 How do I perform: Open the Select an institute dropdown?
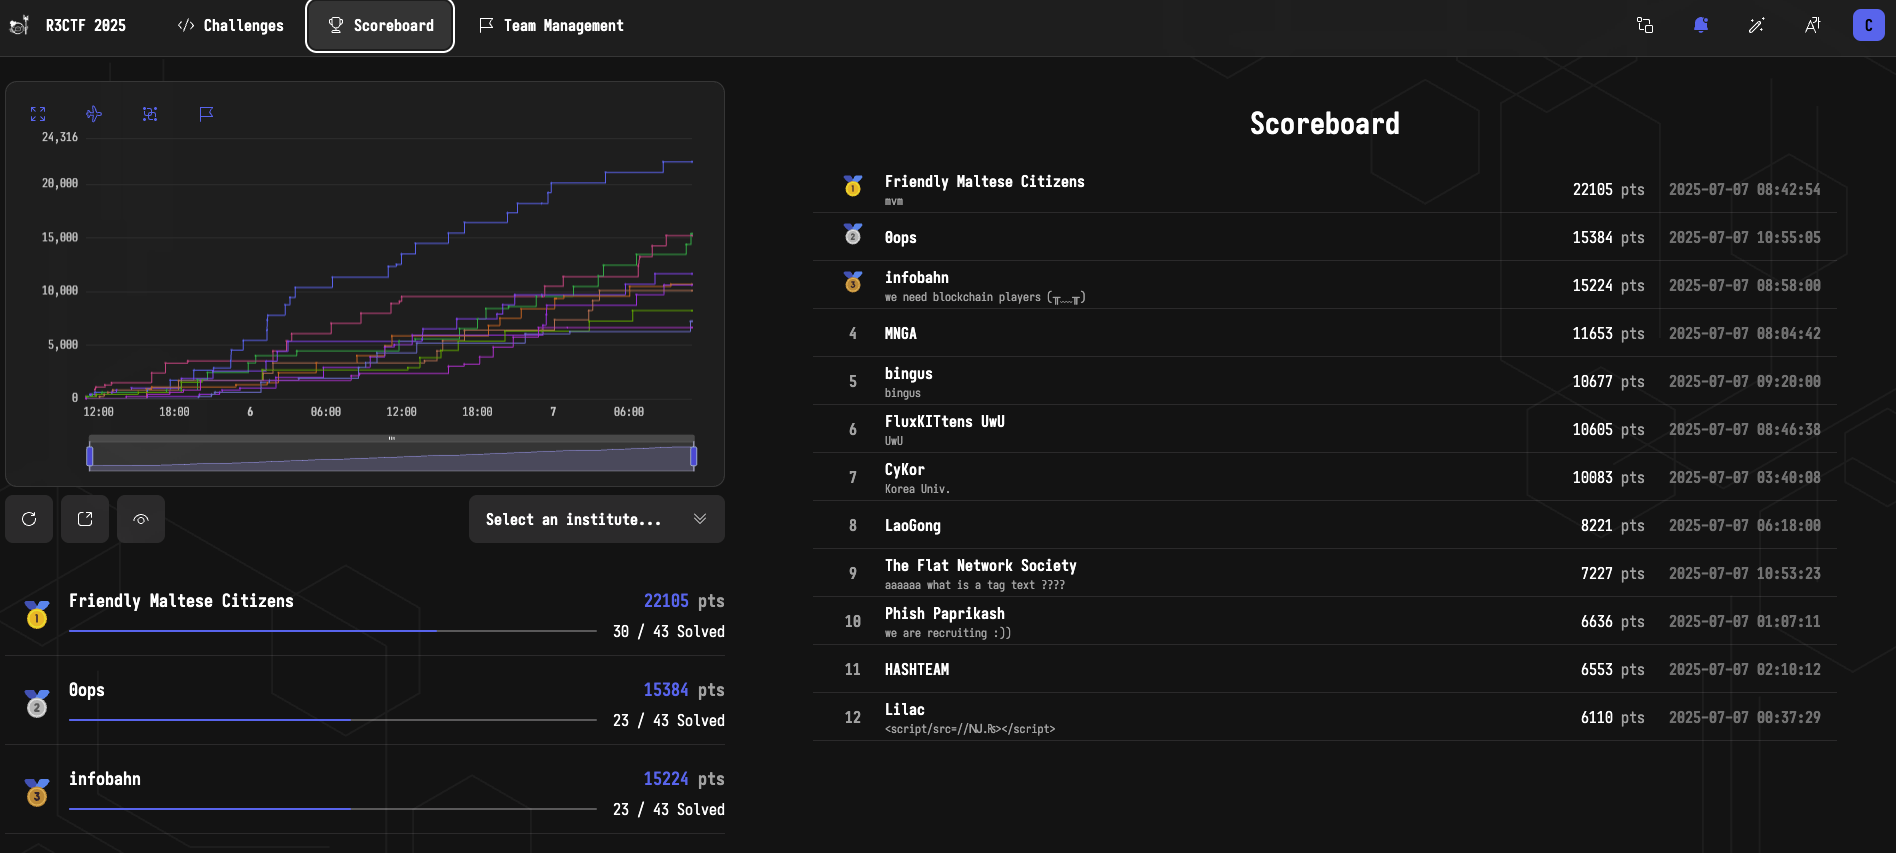[x=597, y=519]
